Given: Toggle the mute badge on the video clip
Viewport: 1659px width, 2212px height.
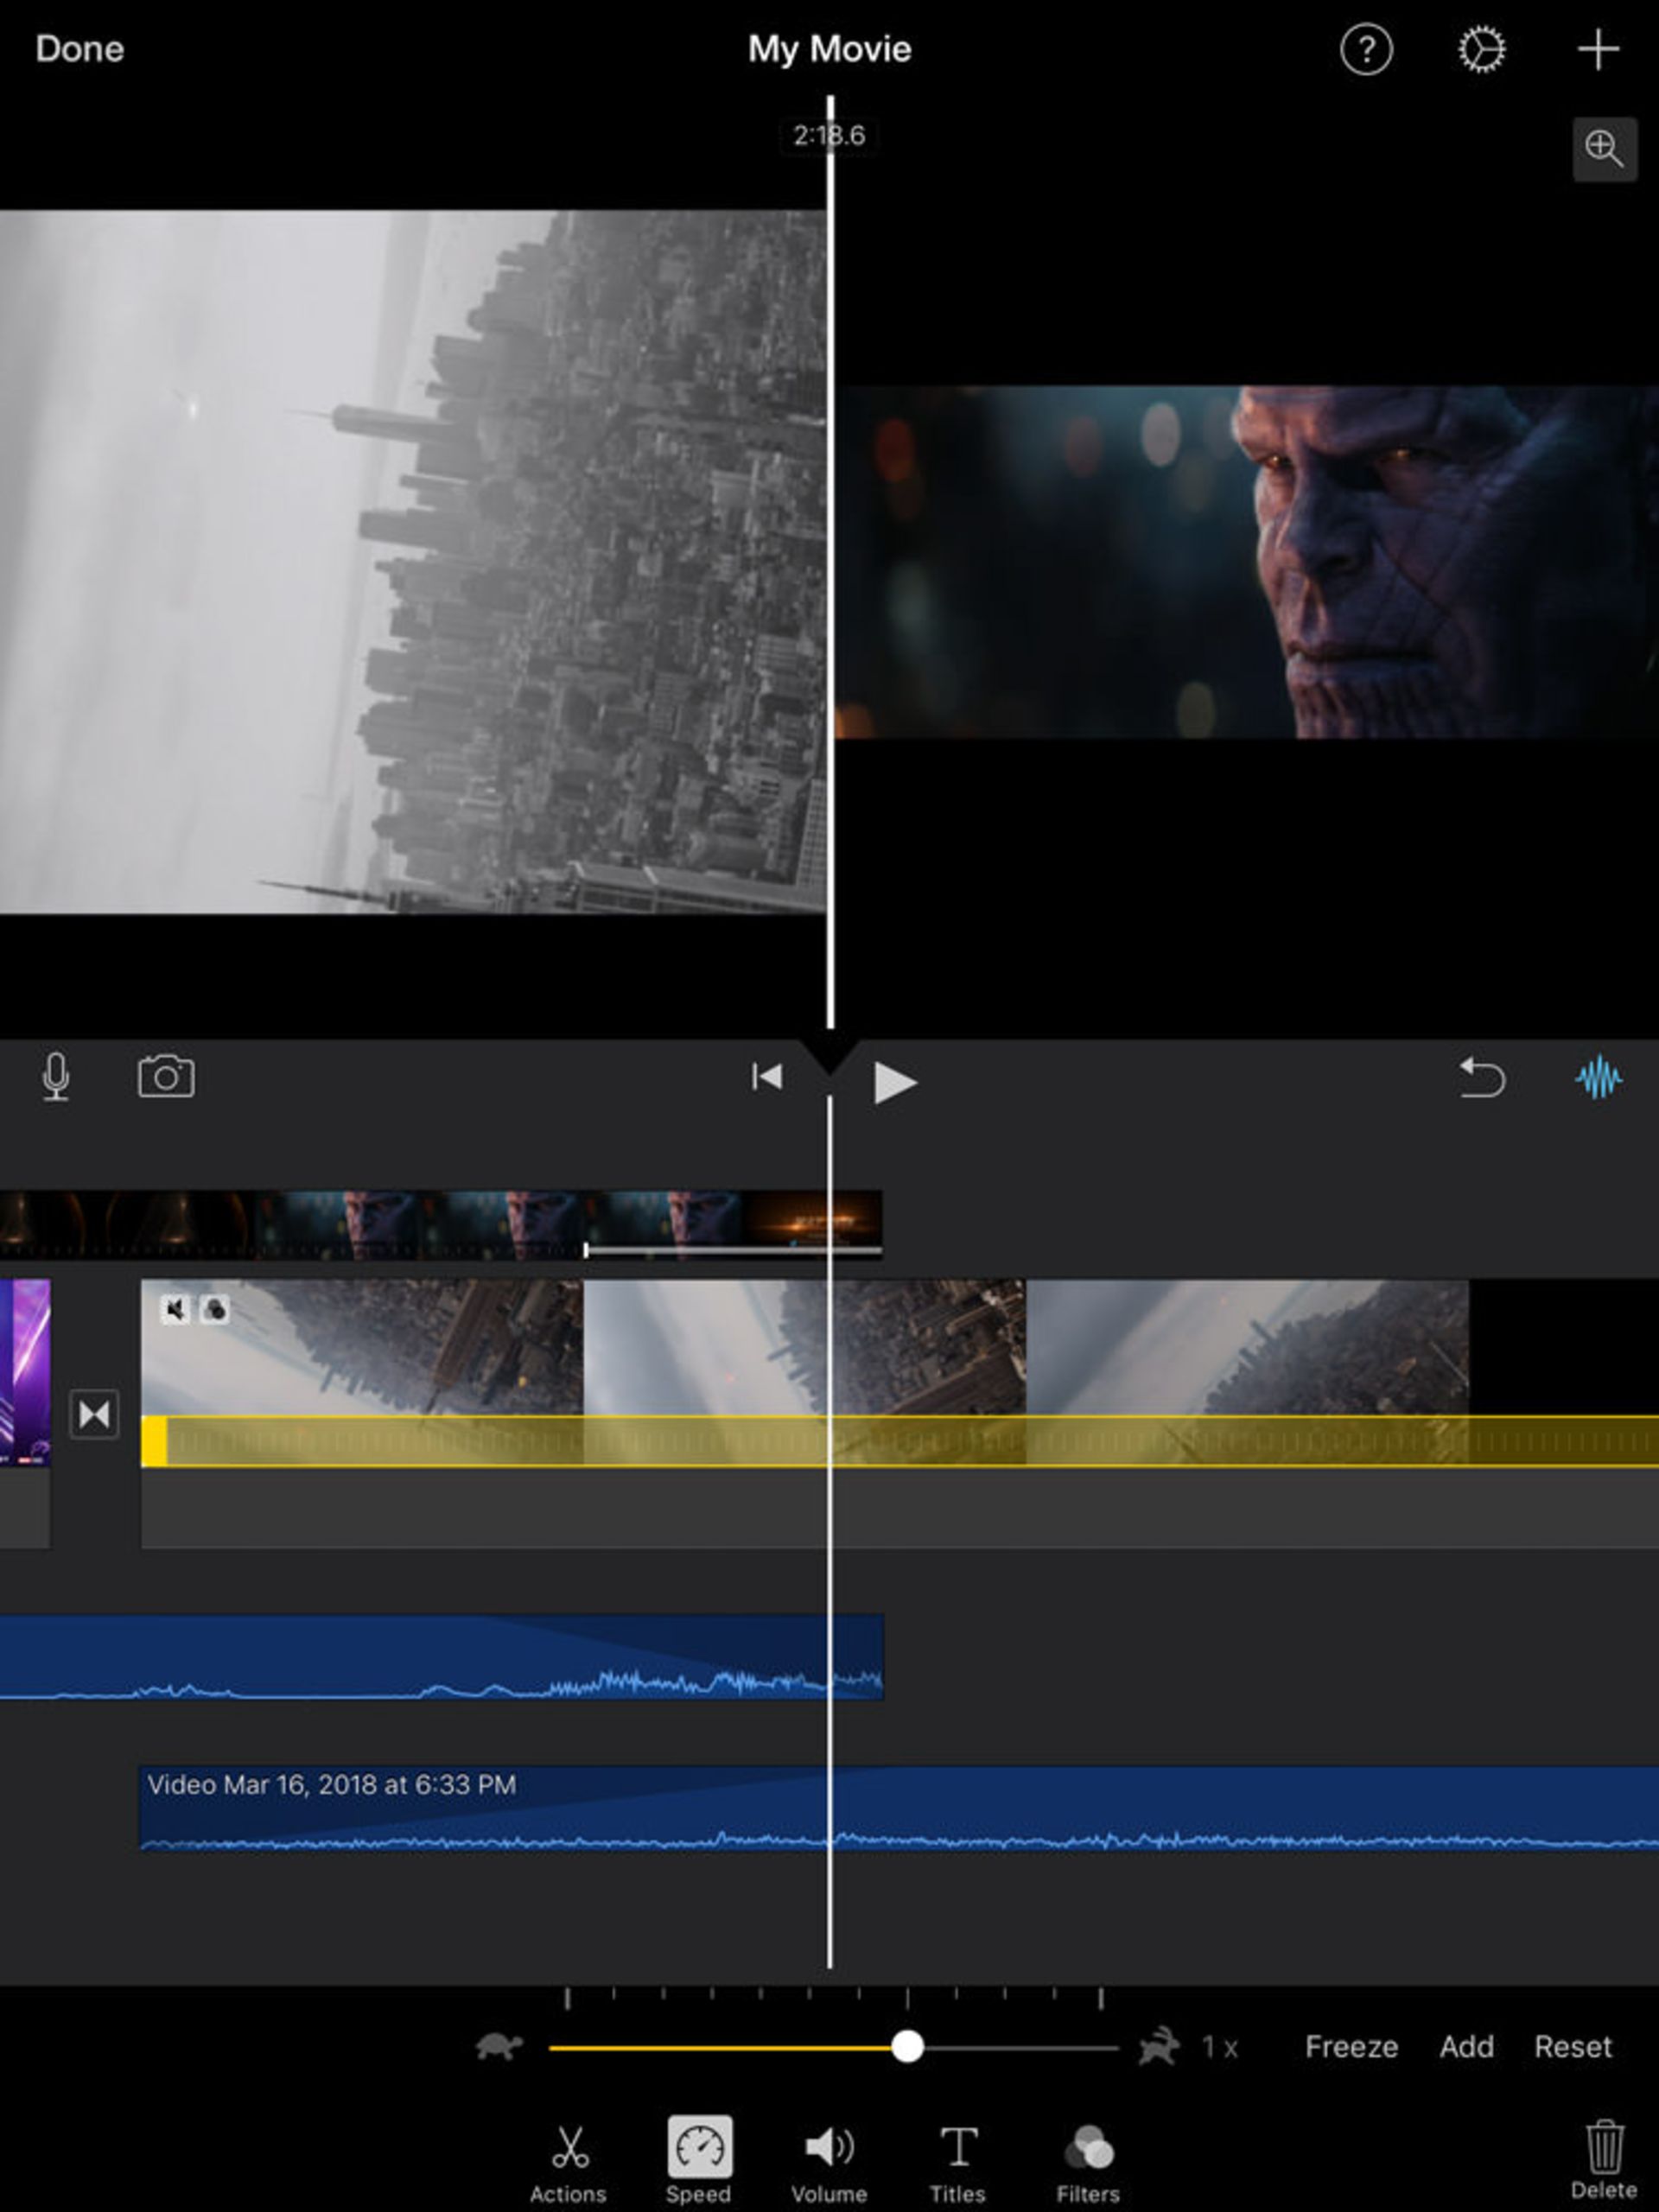Looking at the screenshot, I should click(177, 1308).
